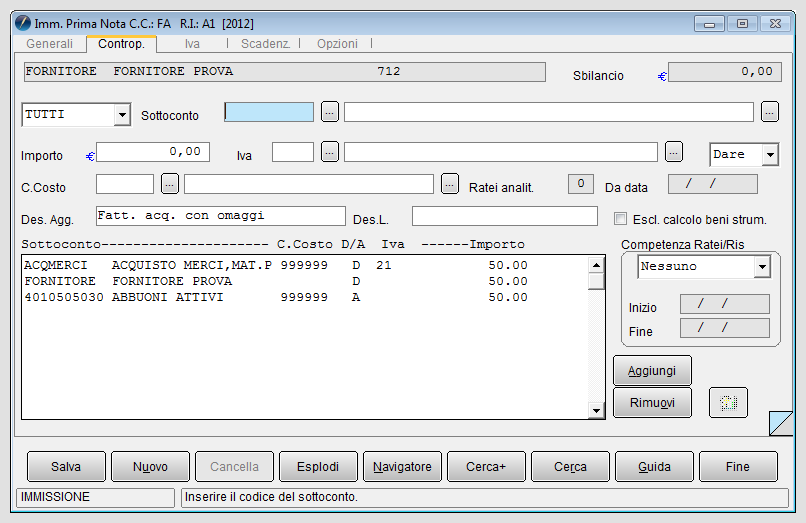Image resolution: width=806 pixels, height=523 pixels.
Task: Click the Fine date field under Competenza
Action: (725, 328)
